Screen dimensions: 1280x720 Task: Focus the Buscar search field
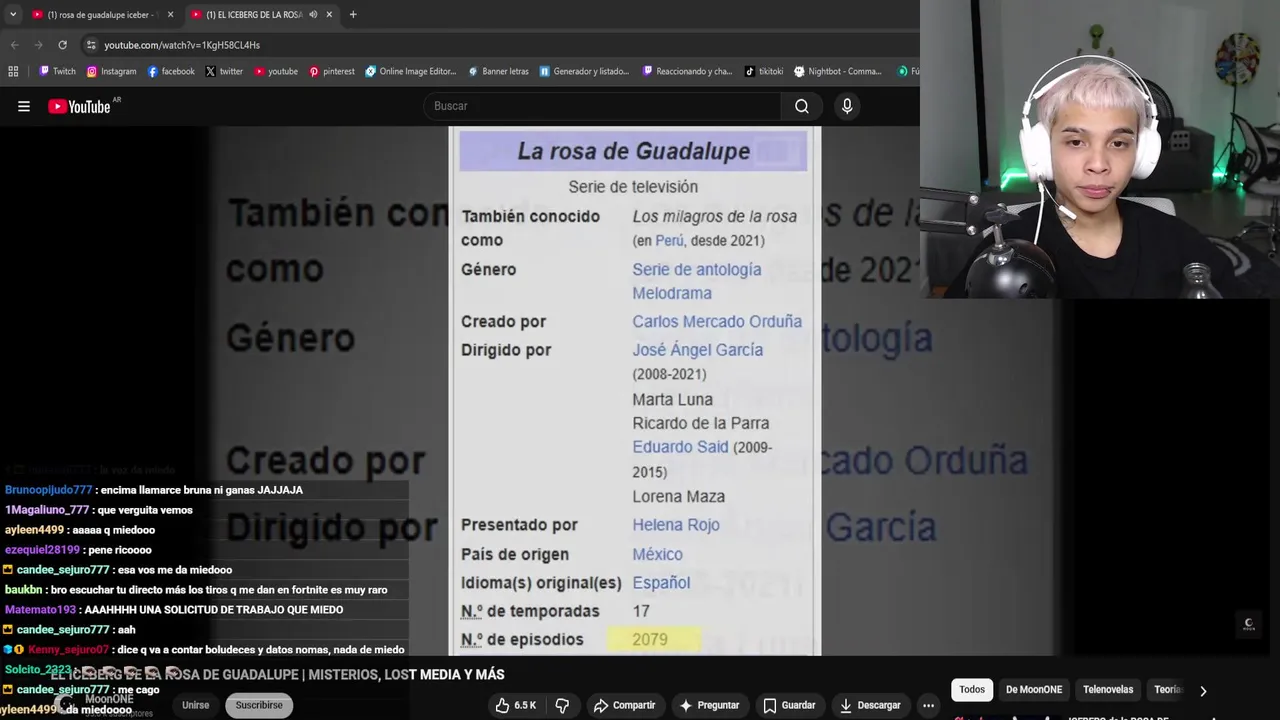tap(602, 106)
